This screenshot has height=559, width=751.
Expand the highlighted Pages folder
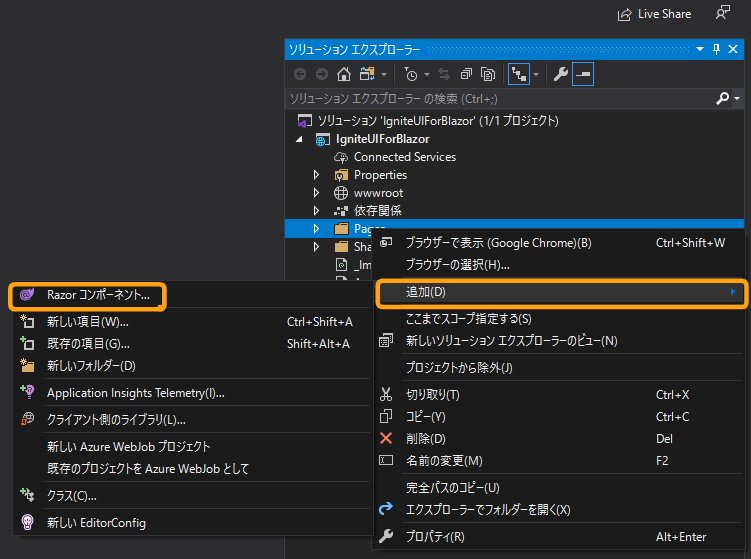coord(316,229)
